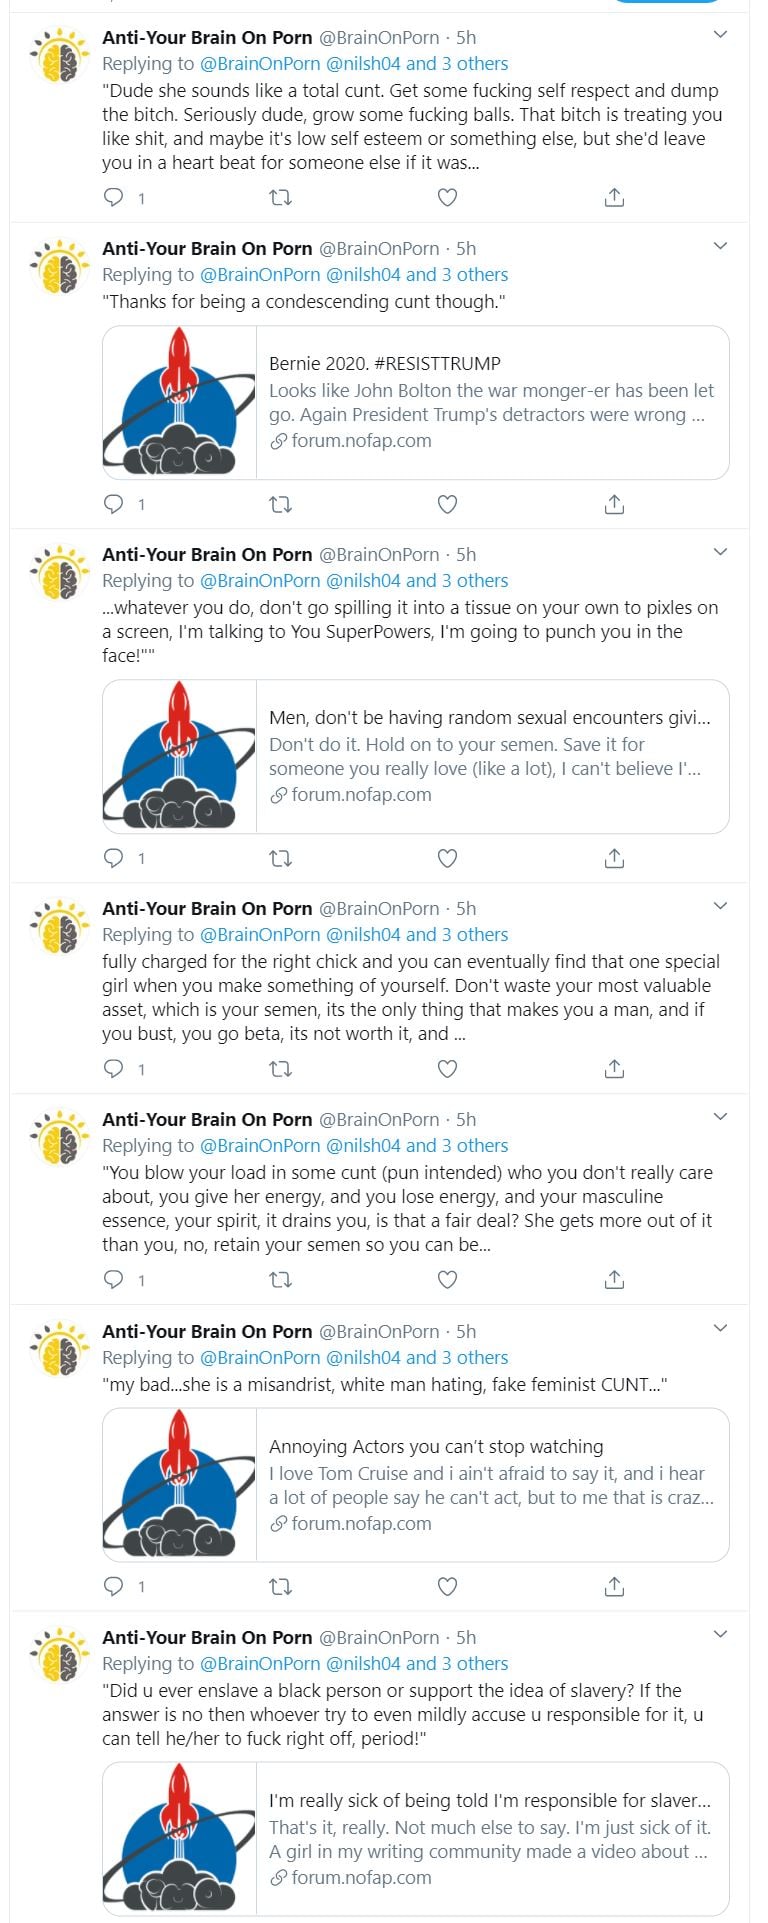This screenshot has width=768, height=1923.
Task: Open the "Bernie 2020. #RESISTTRUMP" link card
Action: tap(491, 402)
